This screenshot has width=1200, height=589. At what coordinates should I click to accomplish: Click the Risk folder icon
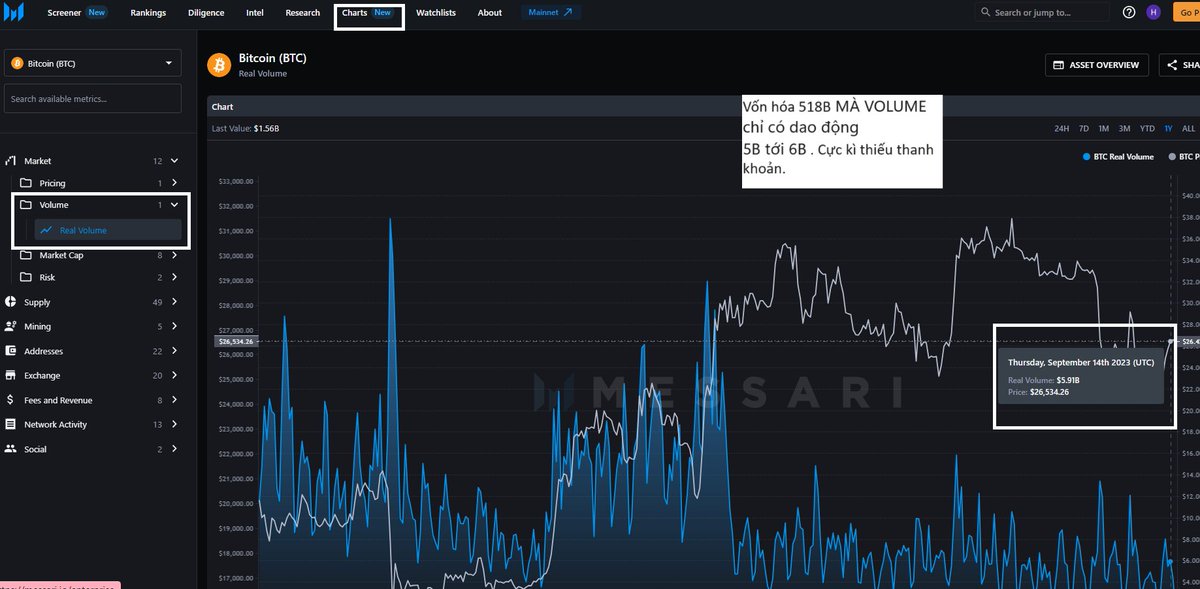[x=26, y=277]
